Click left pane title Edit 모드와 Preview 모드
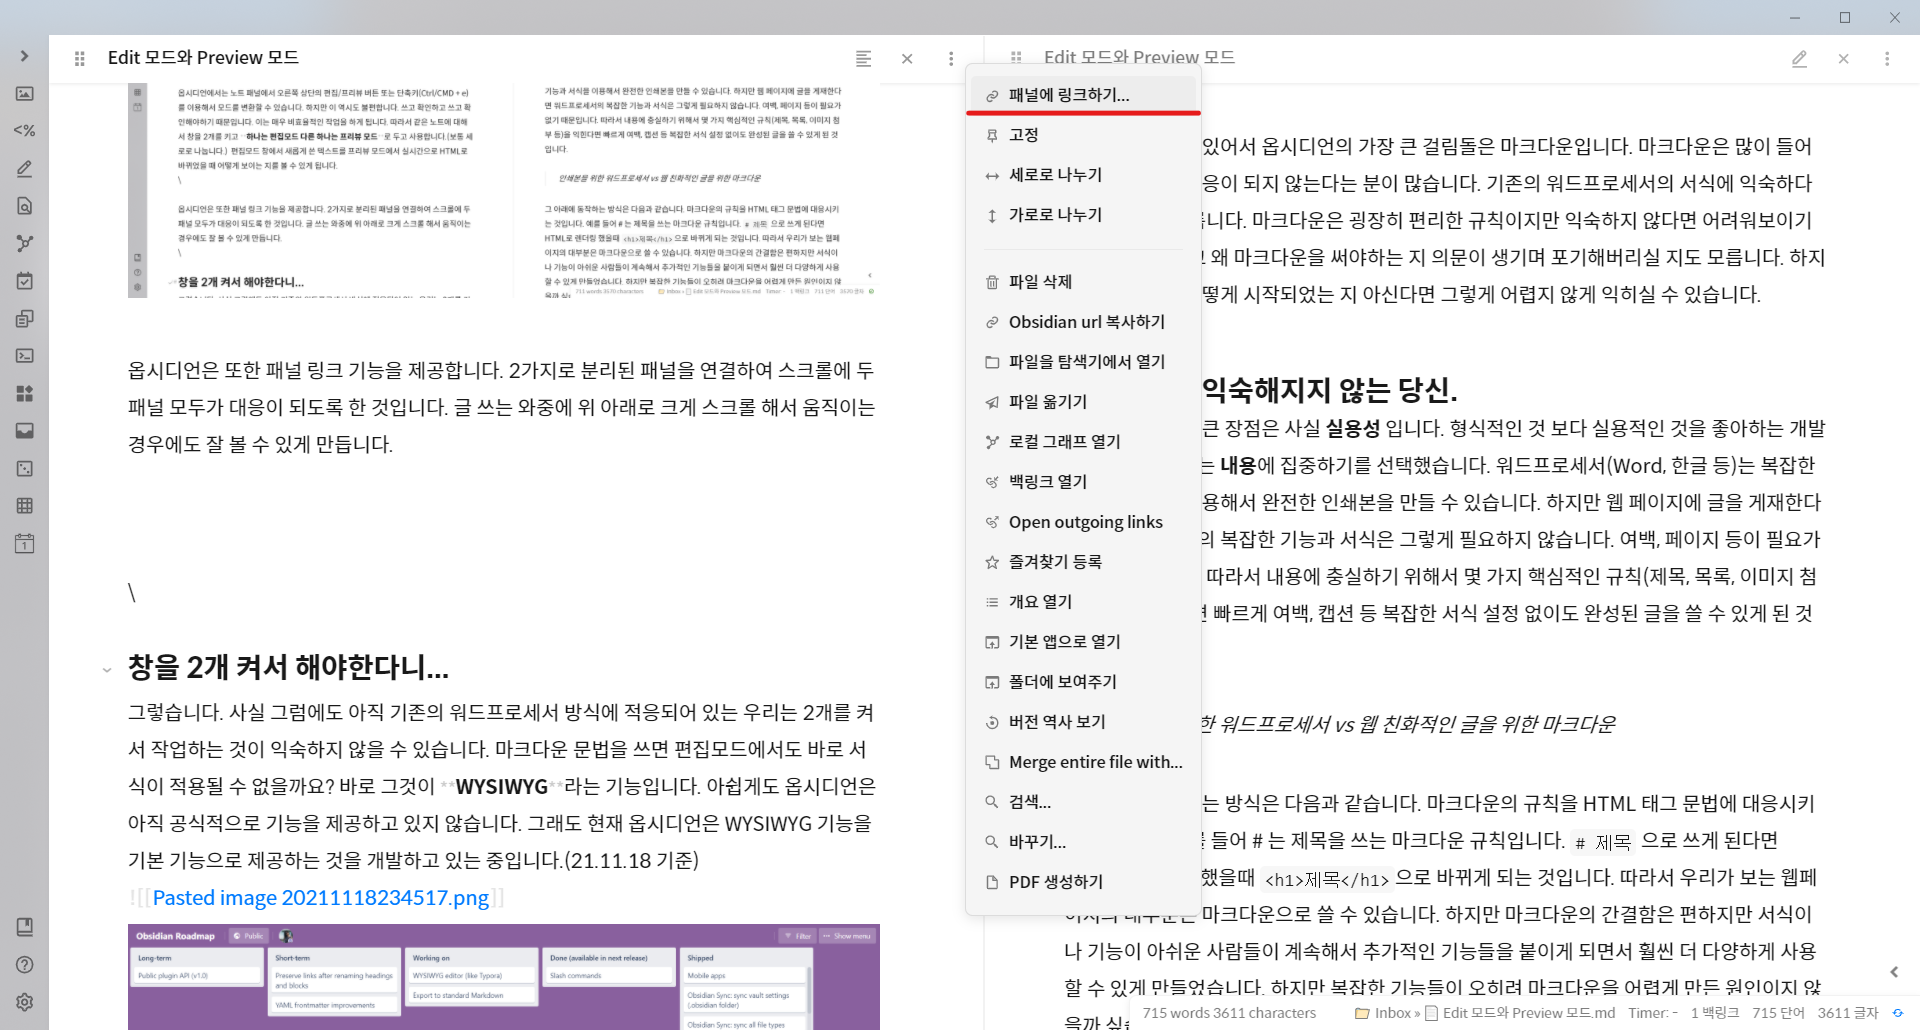 click(203, 58)
